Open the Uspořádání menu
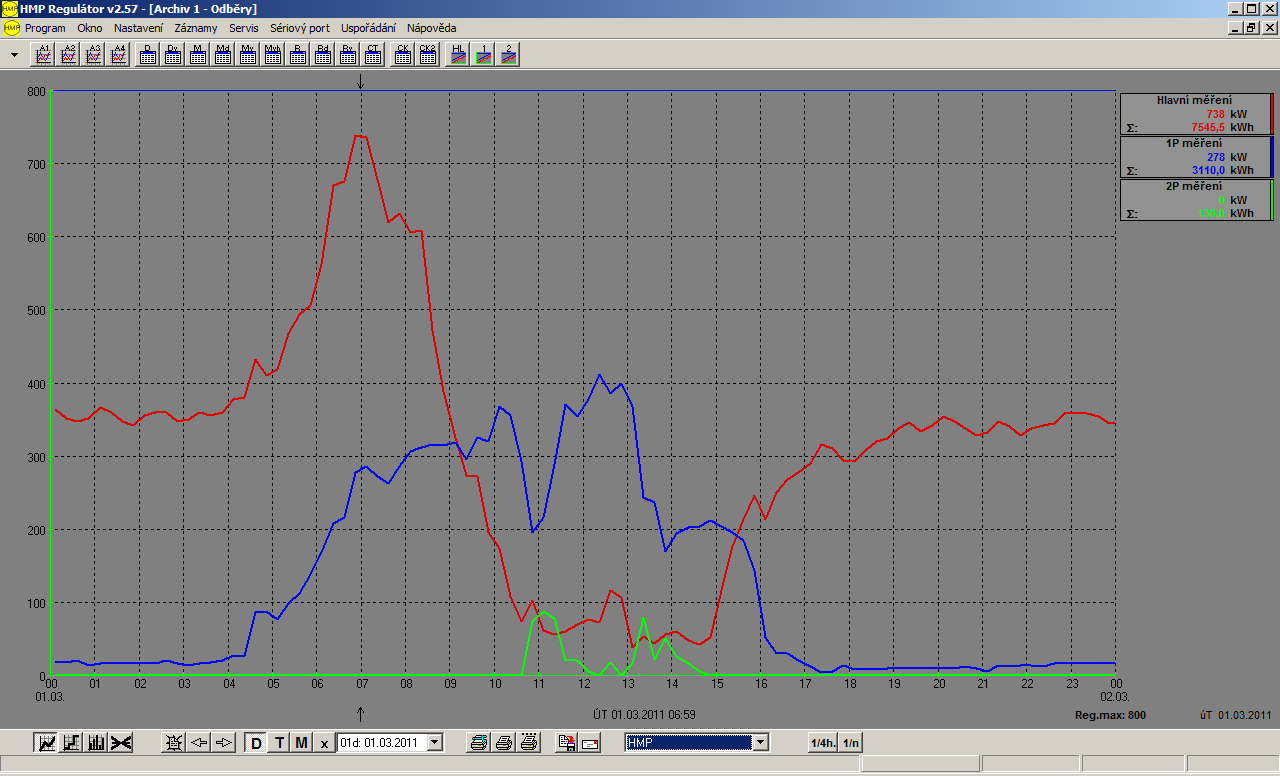The width and height of the screenshot is (1280, 776). point(368,28)
